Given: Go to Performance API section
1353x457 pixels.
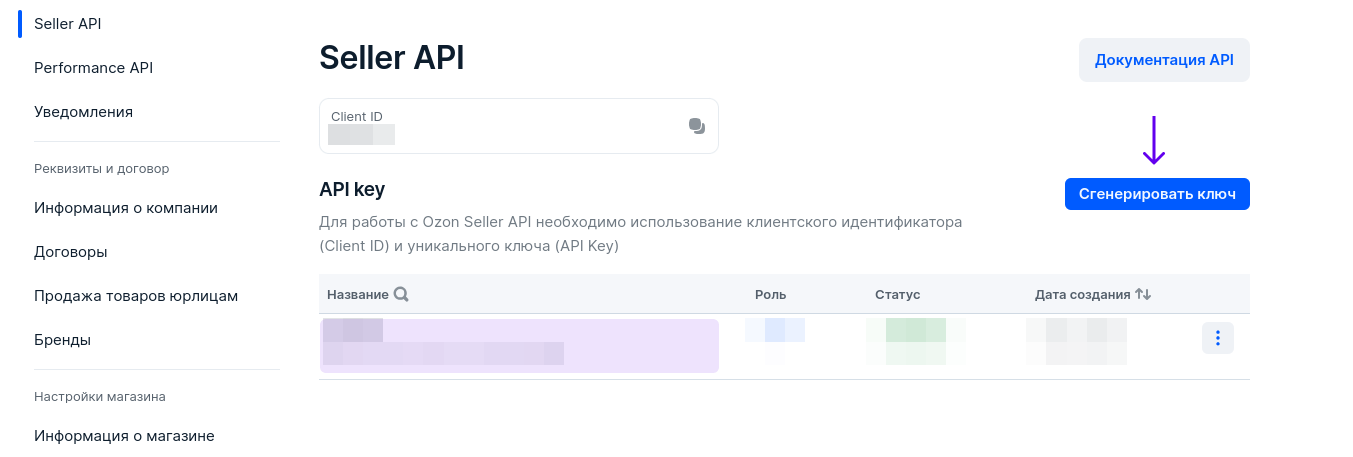Looking at the screenshot, I should [x=93, y=68].
